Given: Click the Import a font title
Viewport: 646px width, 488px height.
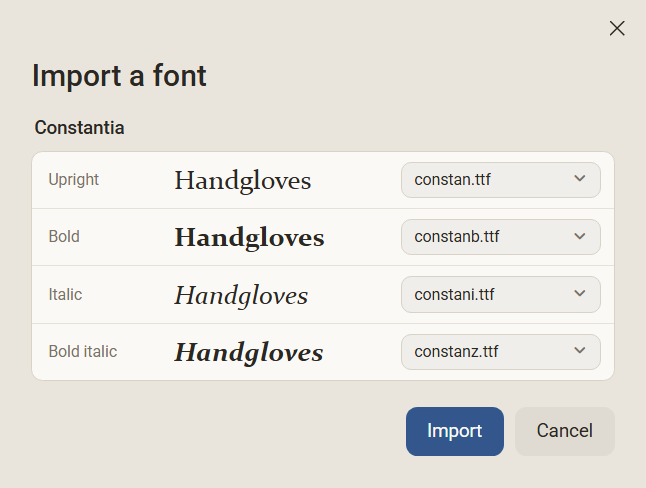Looking at the screenshot, I should click(x=119, y=76).
